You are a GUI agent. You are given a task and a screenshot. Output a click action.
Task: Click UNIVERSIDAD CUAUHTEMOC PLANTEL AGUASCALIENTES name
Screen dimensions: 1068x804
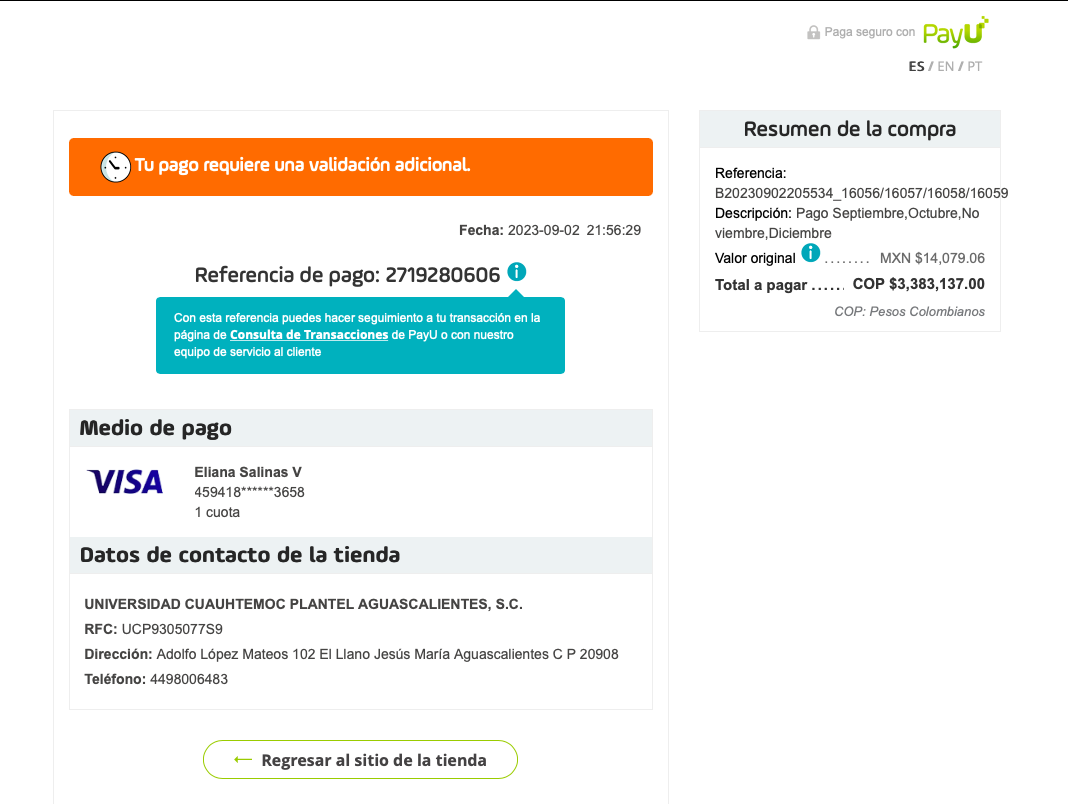point(304,604)
